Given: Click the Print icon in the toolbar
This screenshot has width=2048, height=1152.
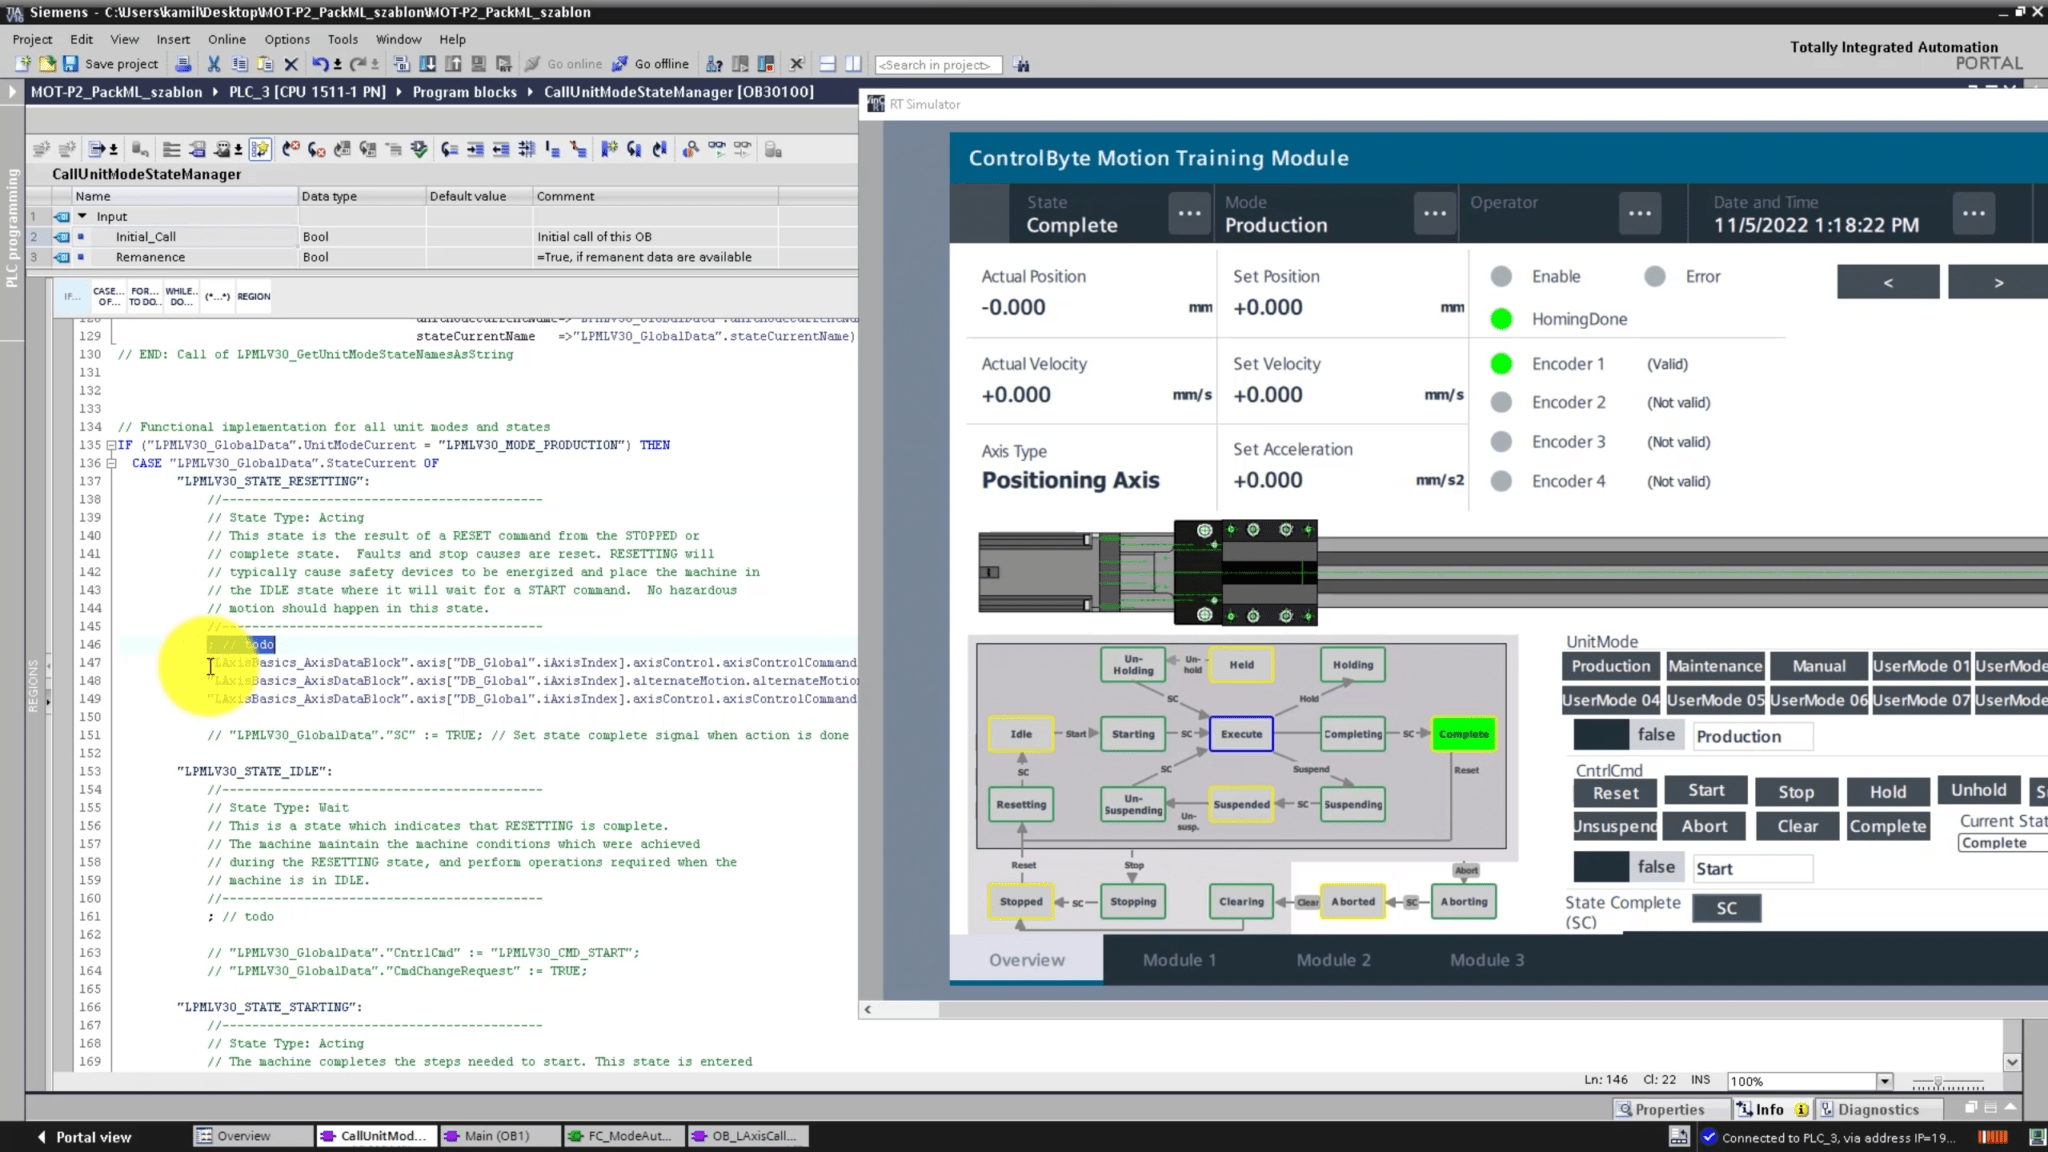Looking at the screenshot, I should (183, 64).
